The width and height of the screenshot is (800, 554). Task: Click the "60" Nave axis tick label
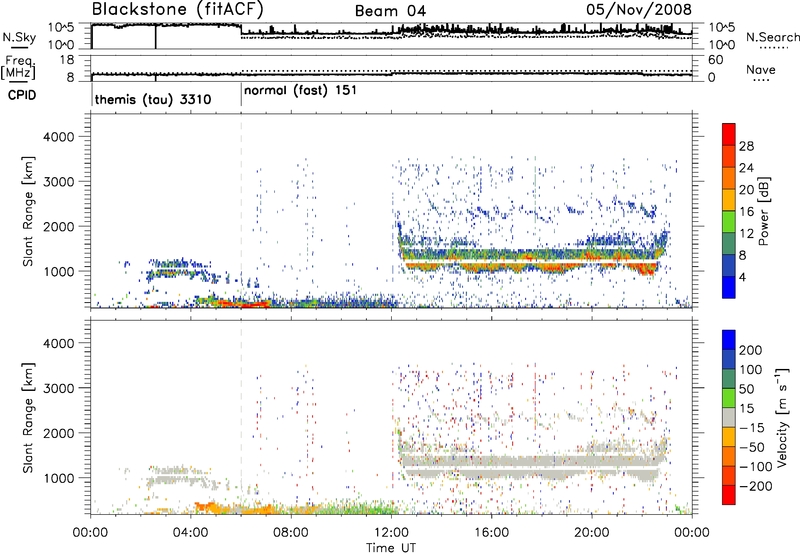point(715,60)
